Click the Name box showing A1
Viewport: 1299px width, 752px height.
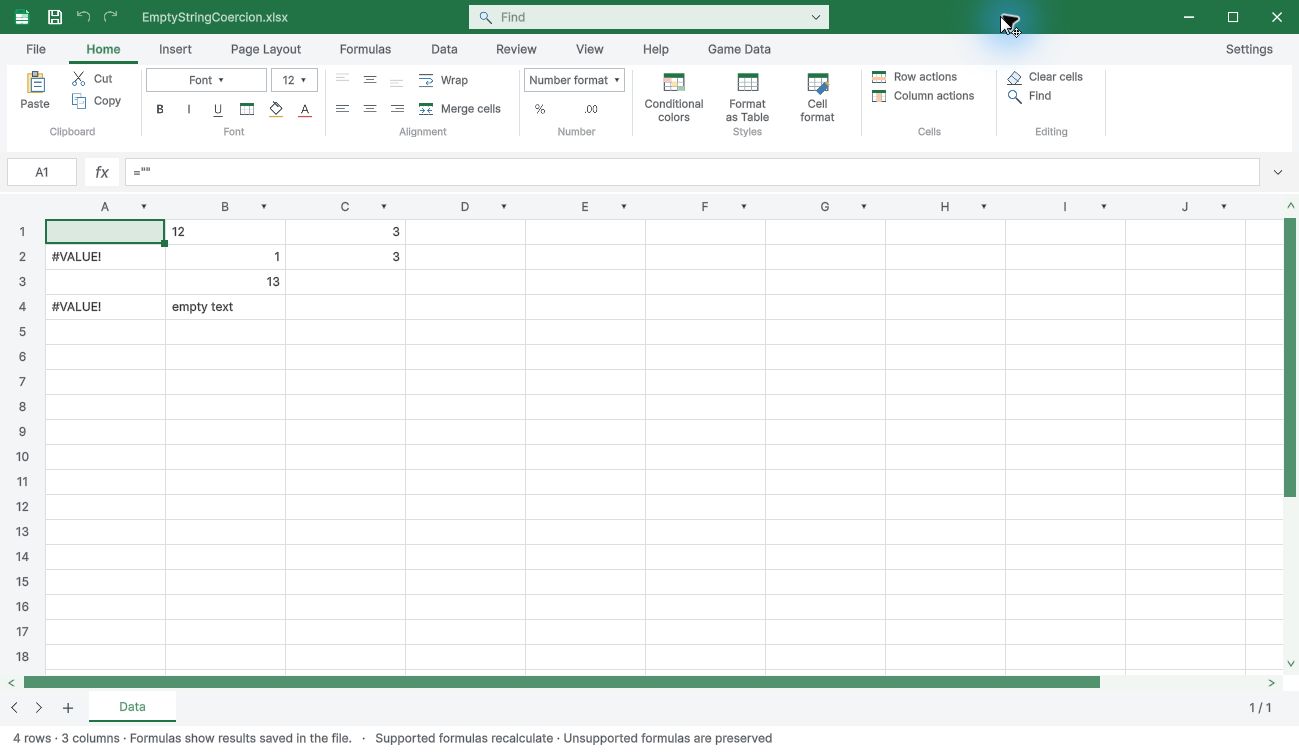(x=42, y=172)
